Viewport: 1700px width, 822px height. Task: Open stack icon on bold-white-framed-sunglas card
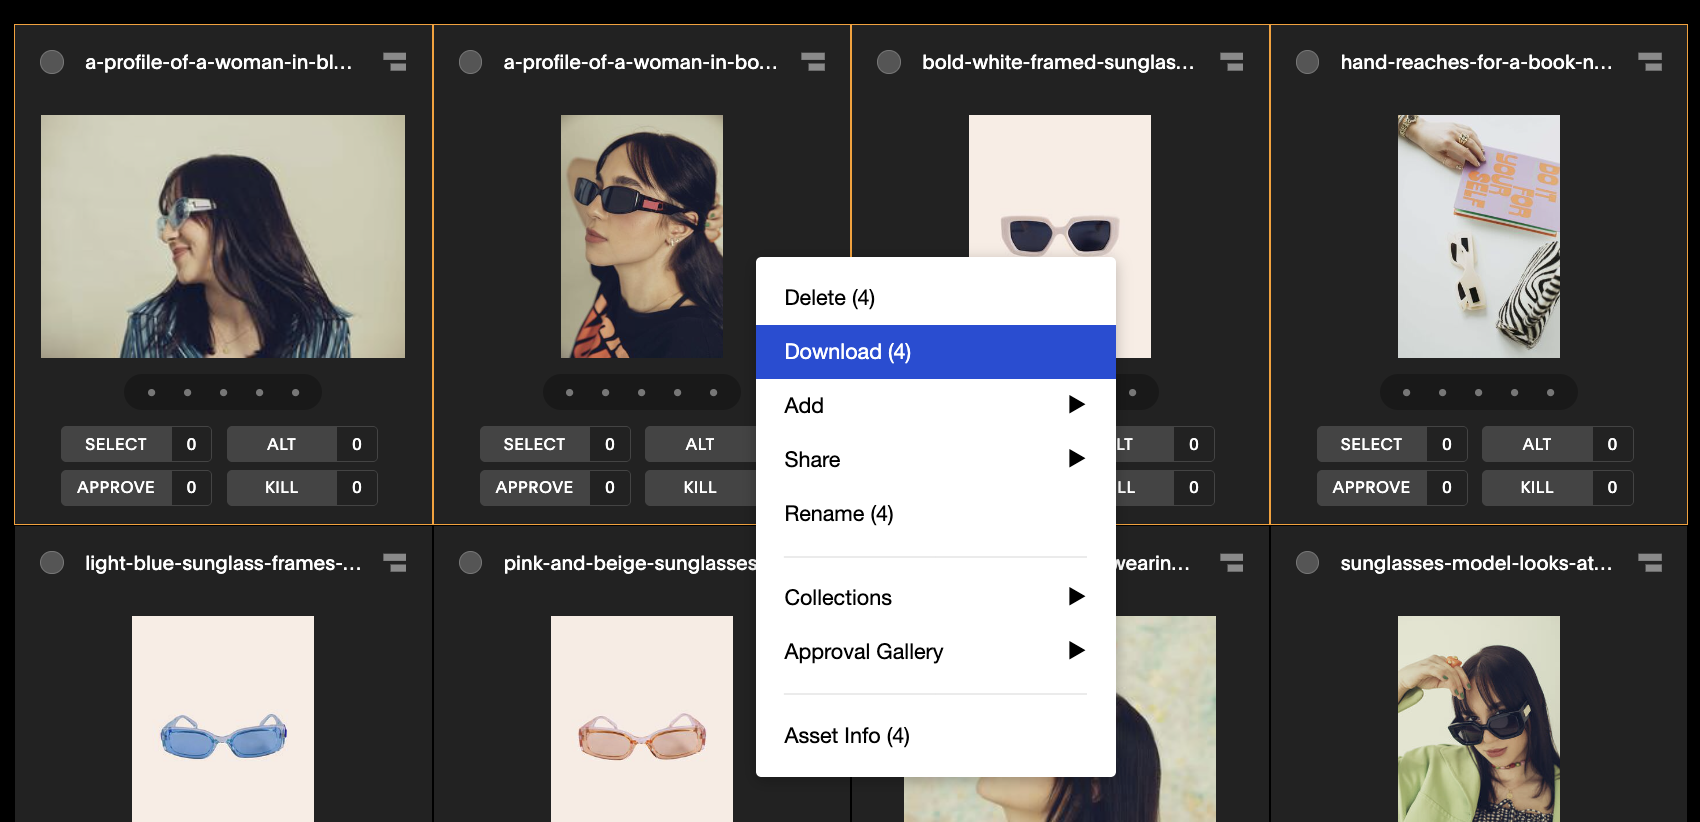(1232, 62)
